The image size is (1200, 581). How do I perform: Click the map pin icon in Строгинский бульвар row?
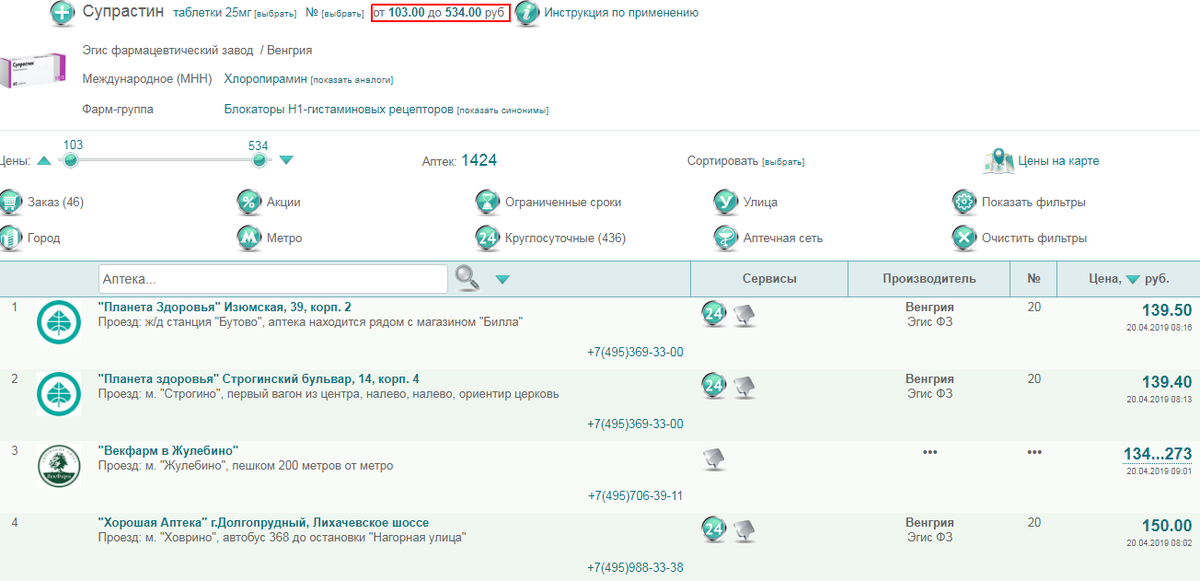(x=744, y=388)
